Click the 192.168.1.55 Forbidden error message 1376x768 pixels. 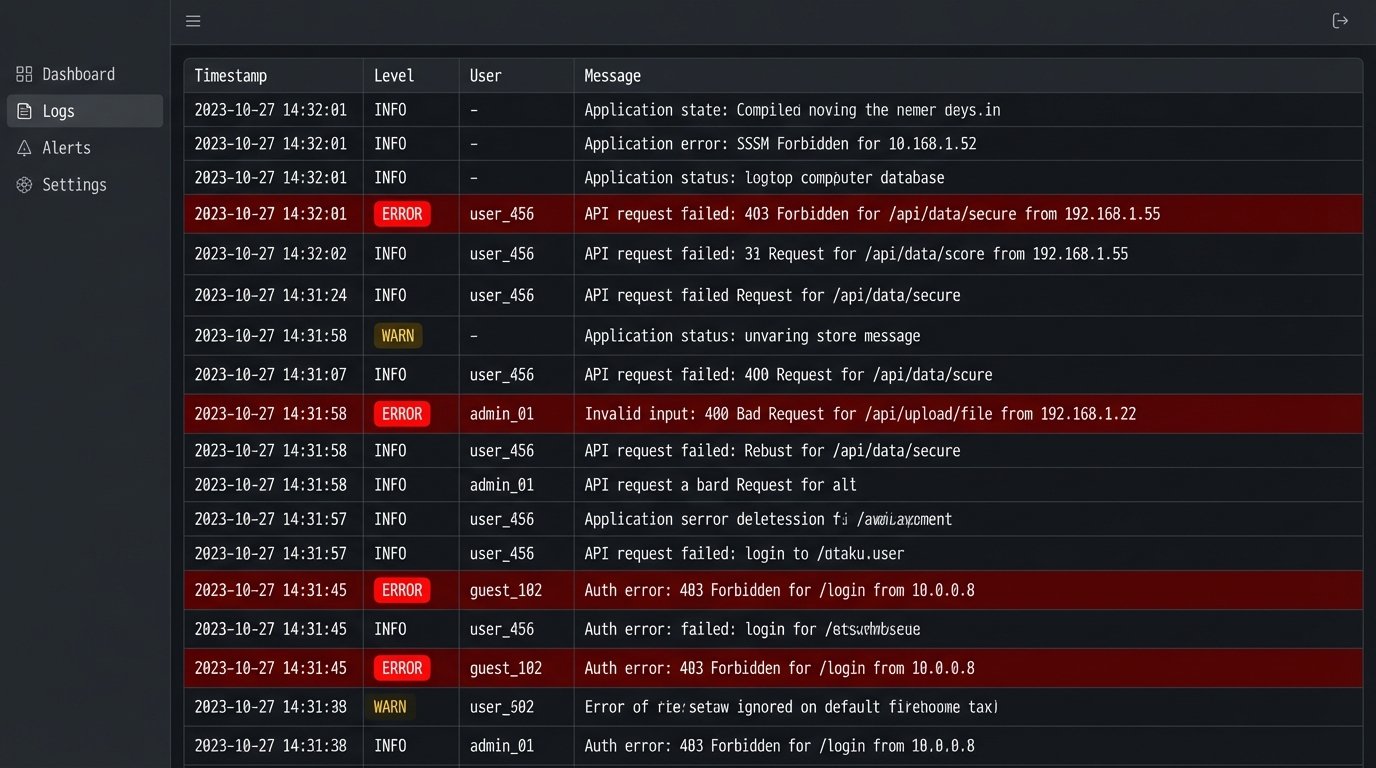[872, 214]
